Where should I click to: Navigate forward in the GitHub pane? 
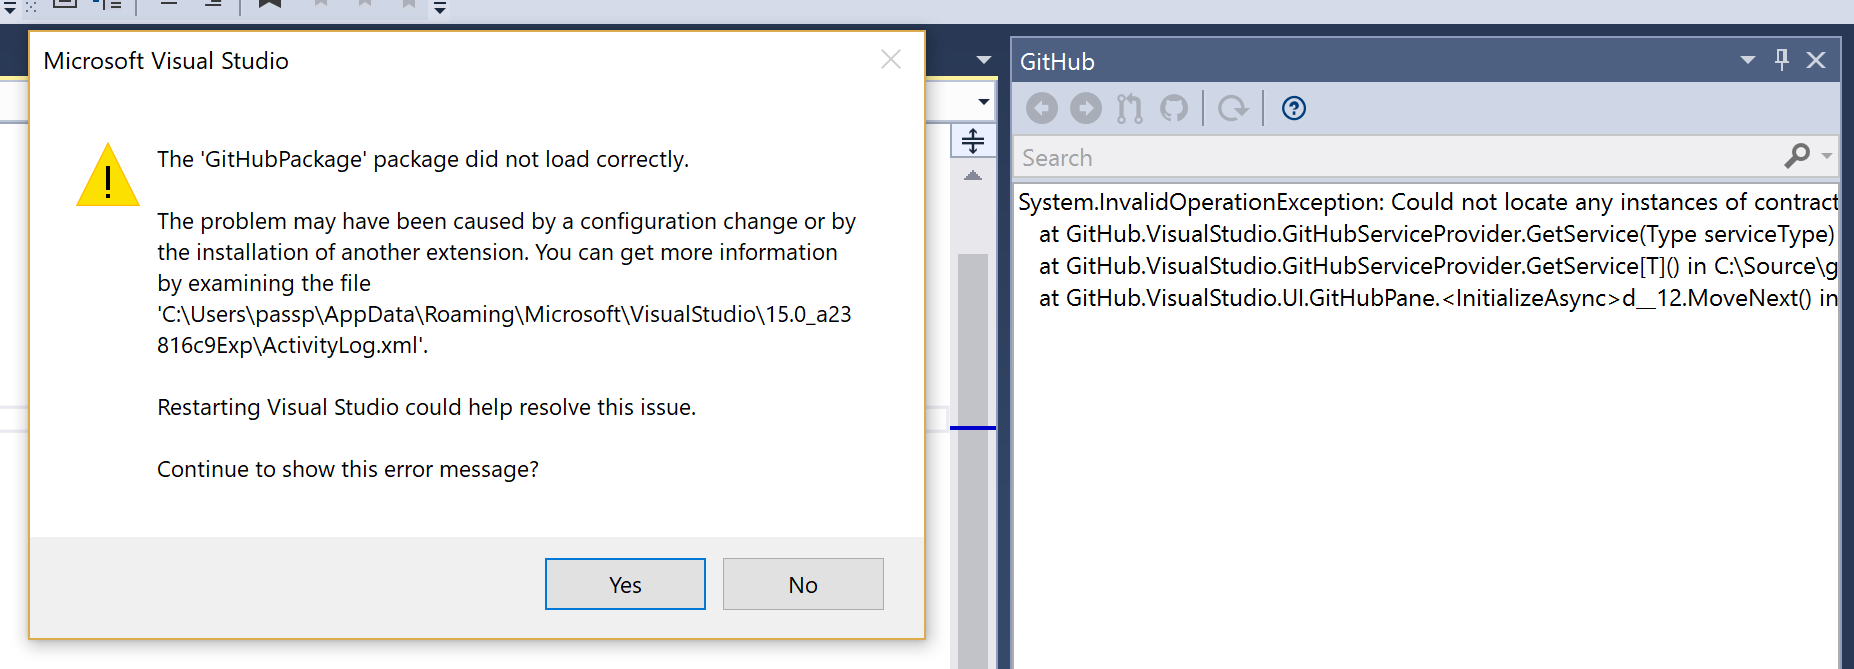tap(1086, 108)
